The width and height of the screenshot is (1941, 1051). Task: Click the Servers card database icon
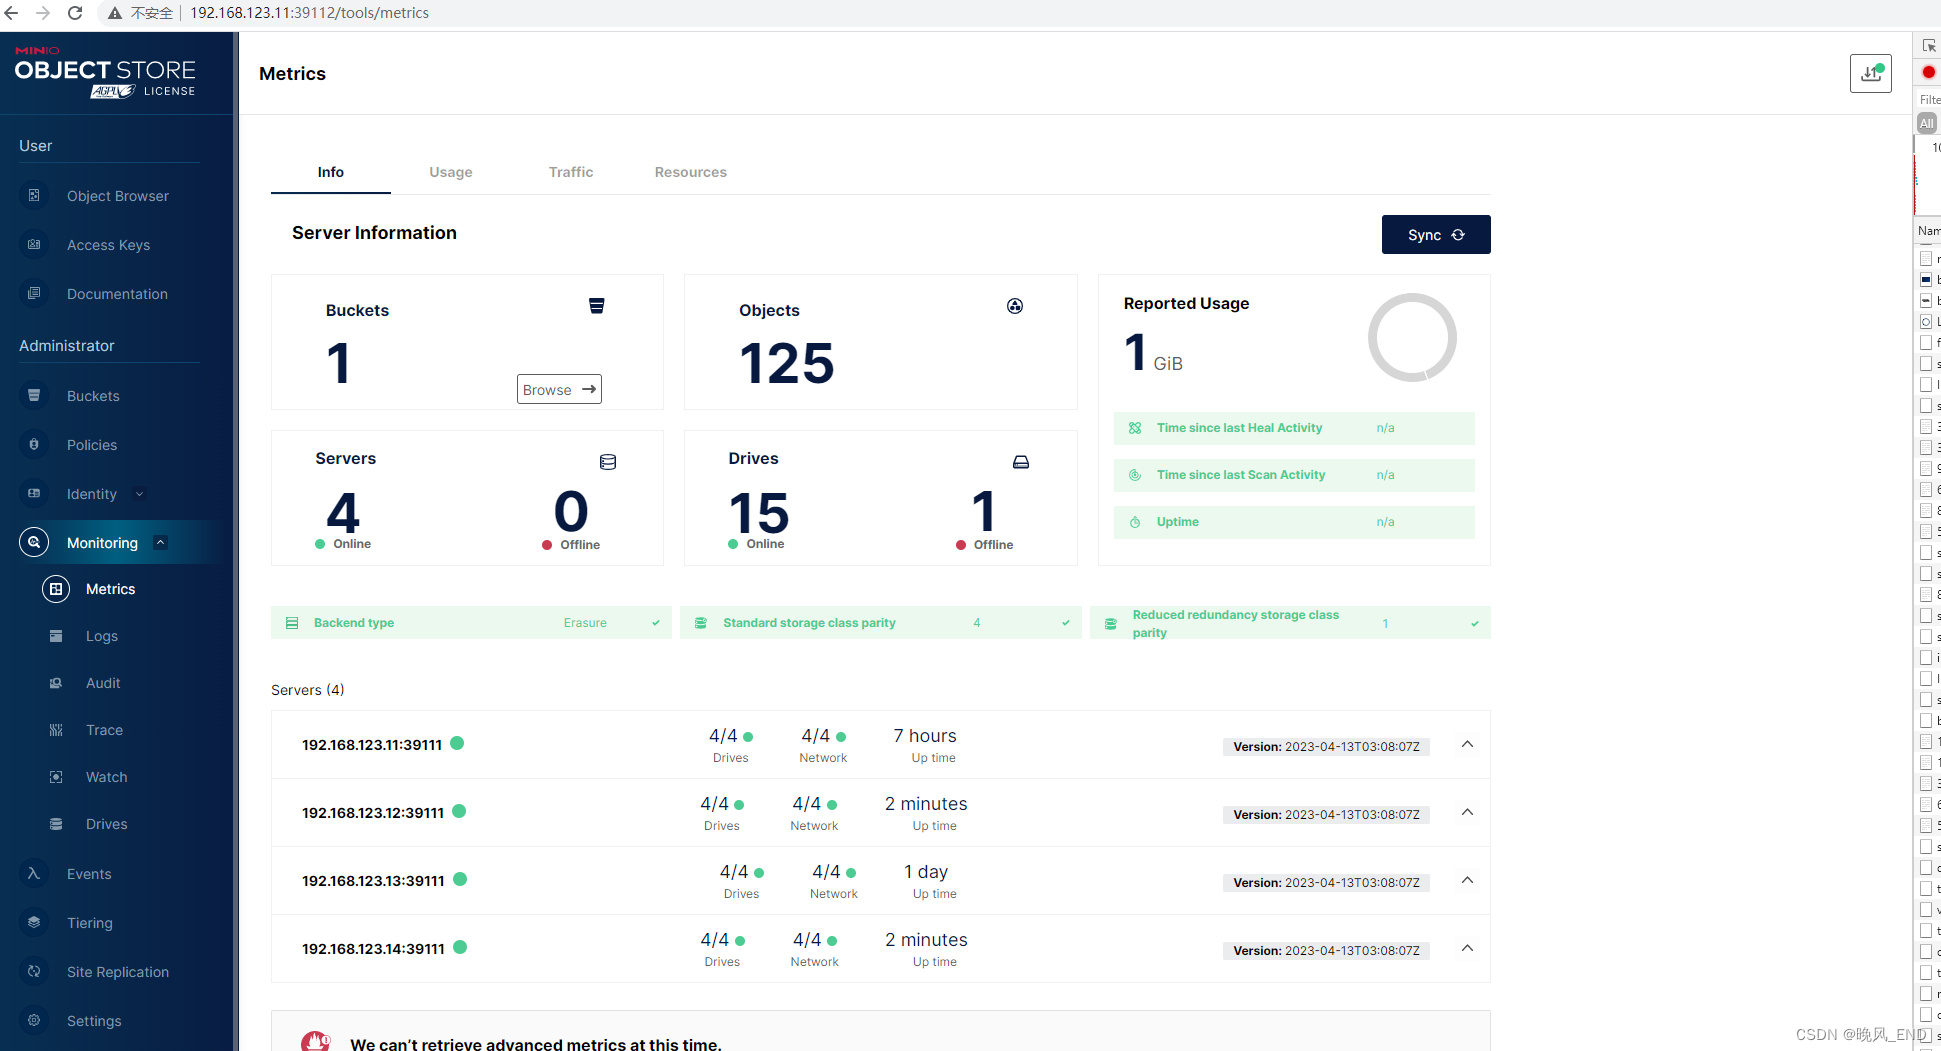pos(608,462)
